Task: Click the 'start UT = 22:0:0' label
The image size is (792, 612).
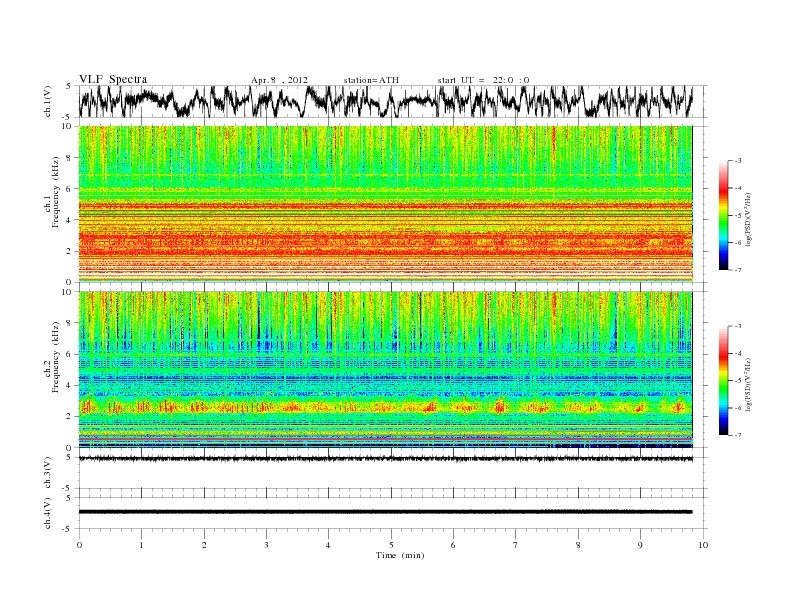Action: click(483, 80)
